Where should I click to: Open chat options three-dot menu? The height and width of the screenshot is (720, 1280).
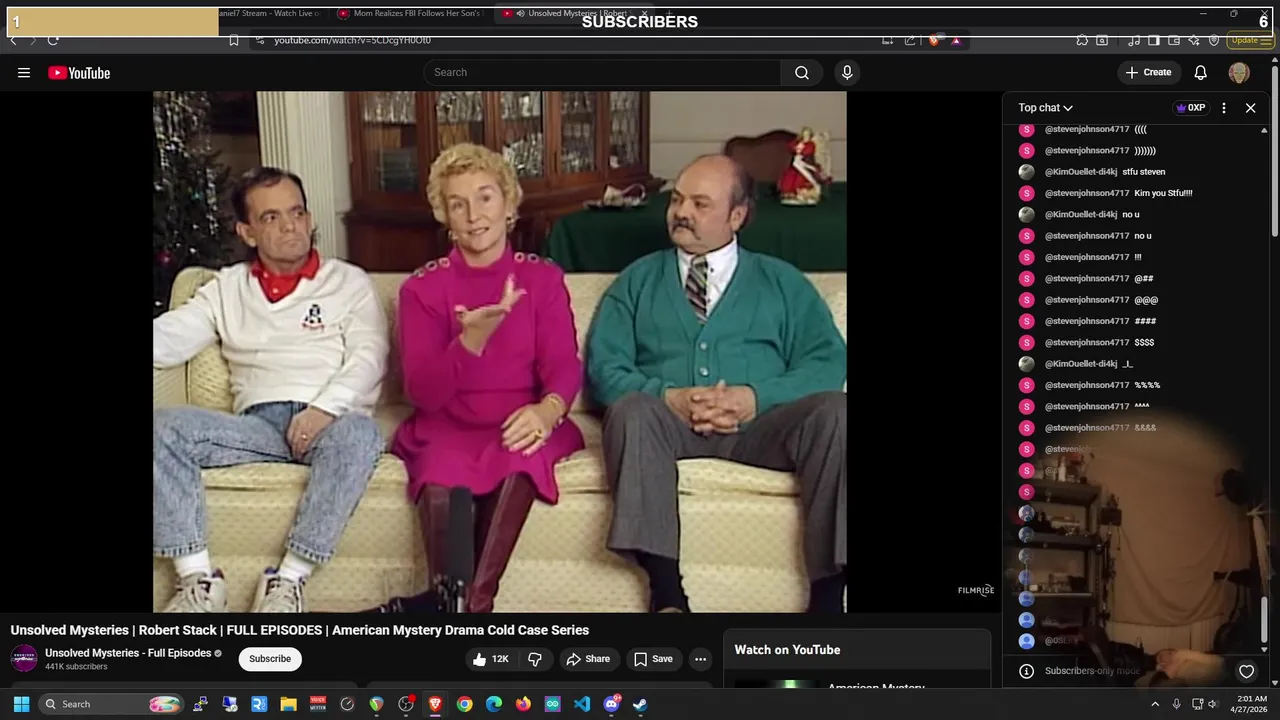tap(1224, 108)
